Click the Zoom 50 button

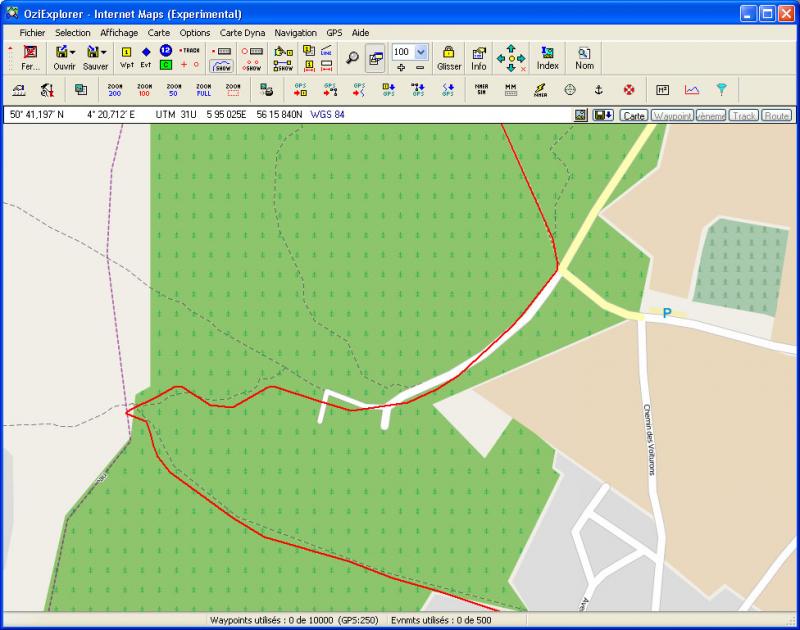[173, 90]
